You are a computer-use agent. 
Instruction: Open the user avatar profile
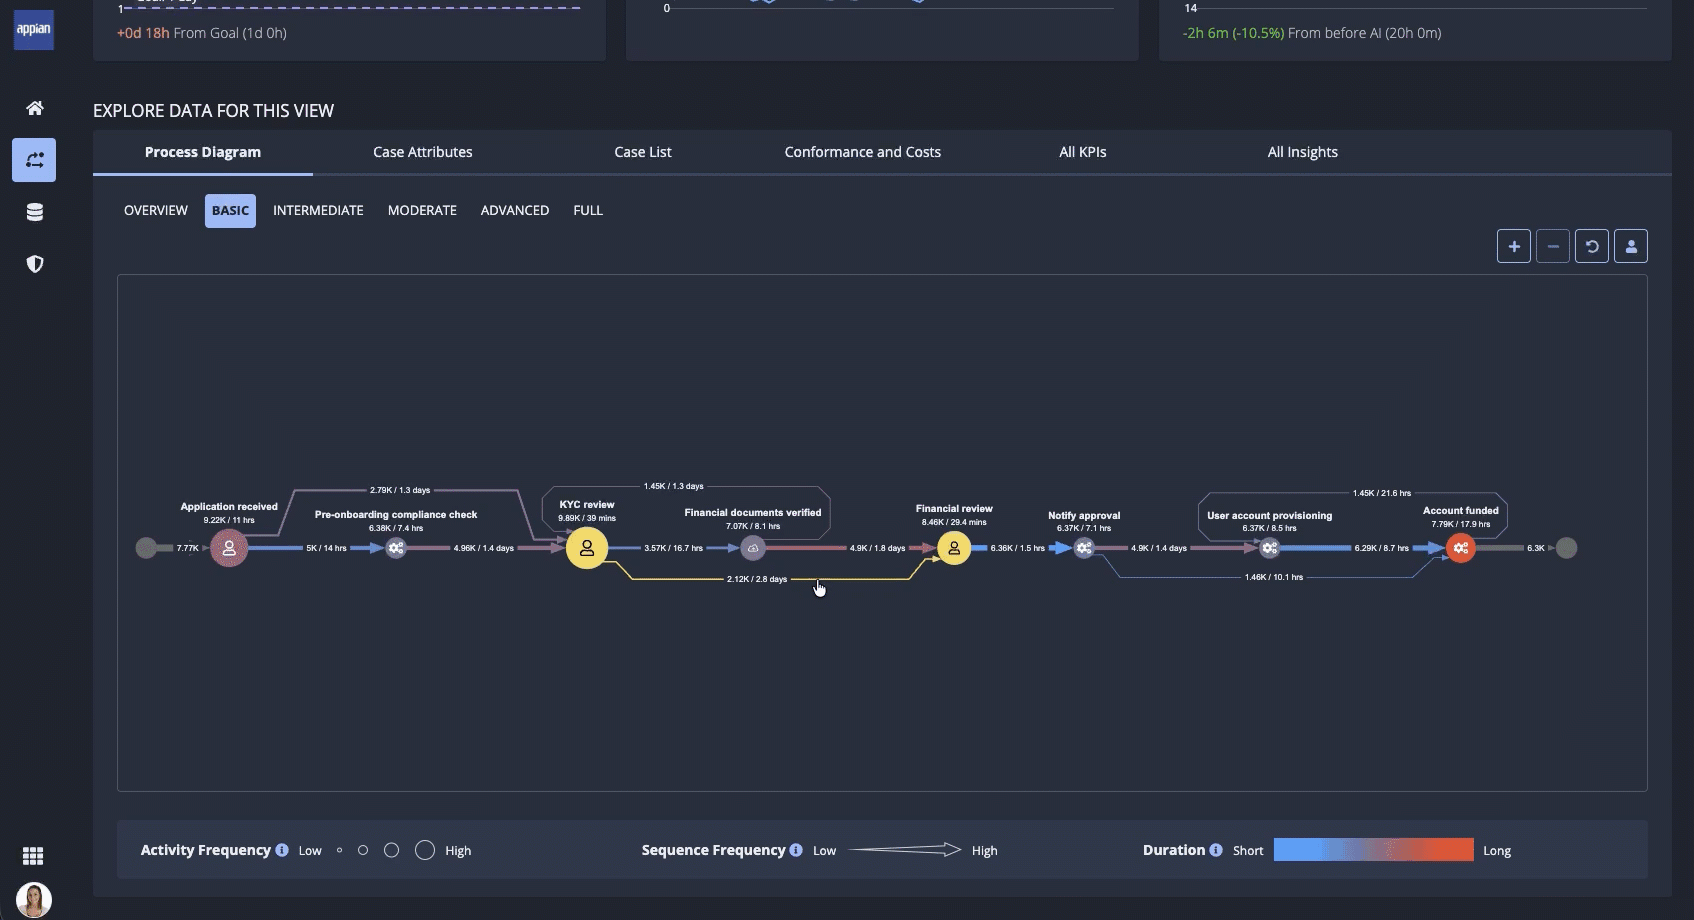[34, 900]
